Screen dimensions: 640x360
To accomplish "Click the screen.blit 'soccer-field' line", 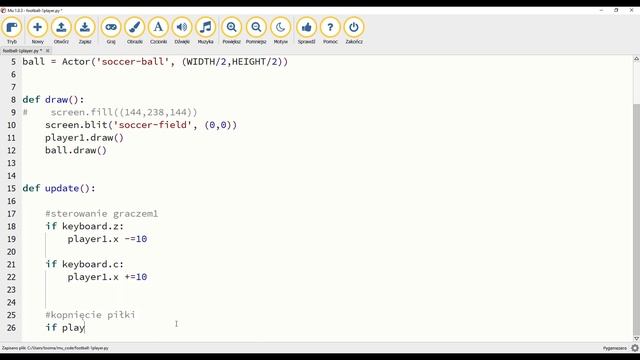I will [x=141, y=125].
